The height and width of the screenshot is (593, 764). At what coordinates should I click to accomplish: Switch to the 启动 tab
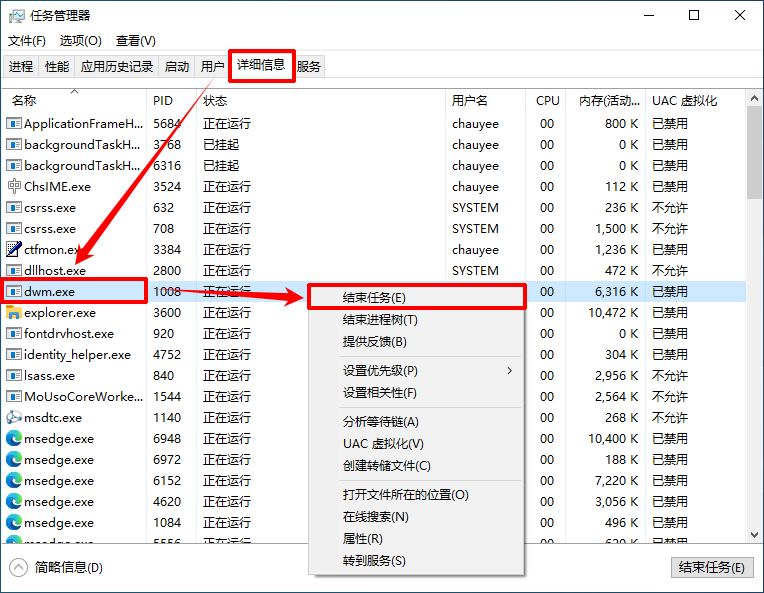click(x=177, y=66)
